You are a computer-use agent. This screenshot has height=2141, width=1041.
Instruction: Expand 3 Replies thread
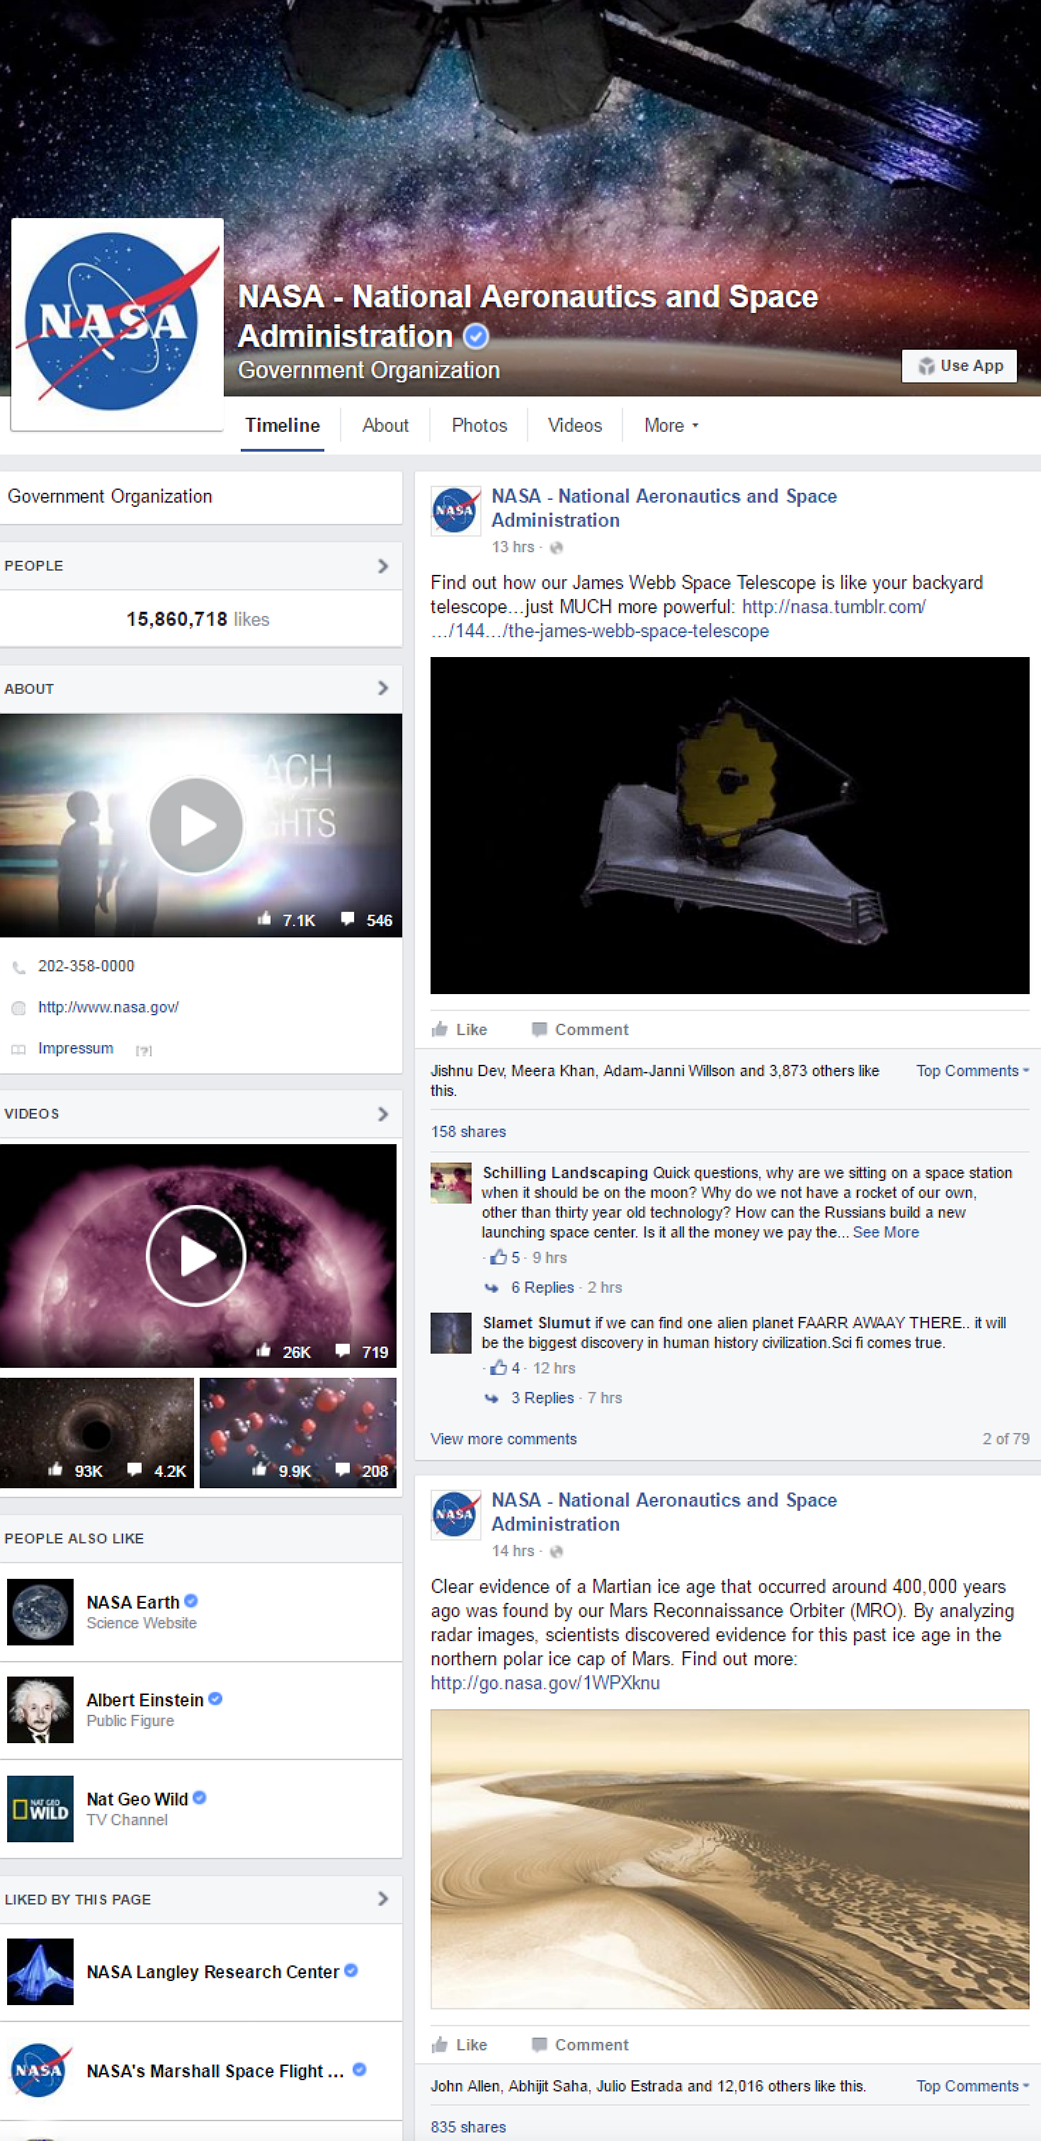pos(543,1398)
